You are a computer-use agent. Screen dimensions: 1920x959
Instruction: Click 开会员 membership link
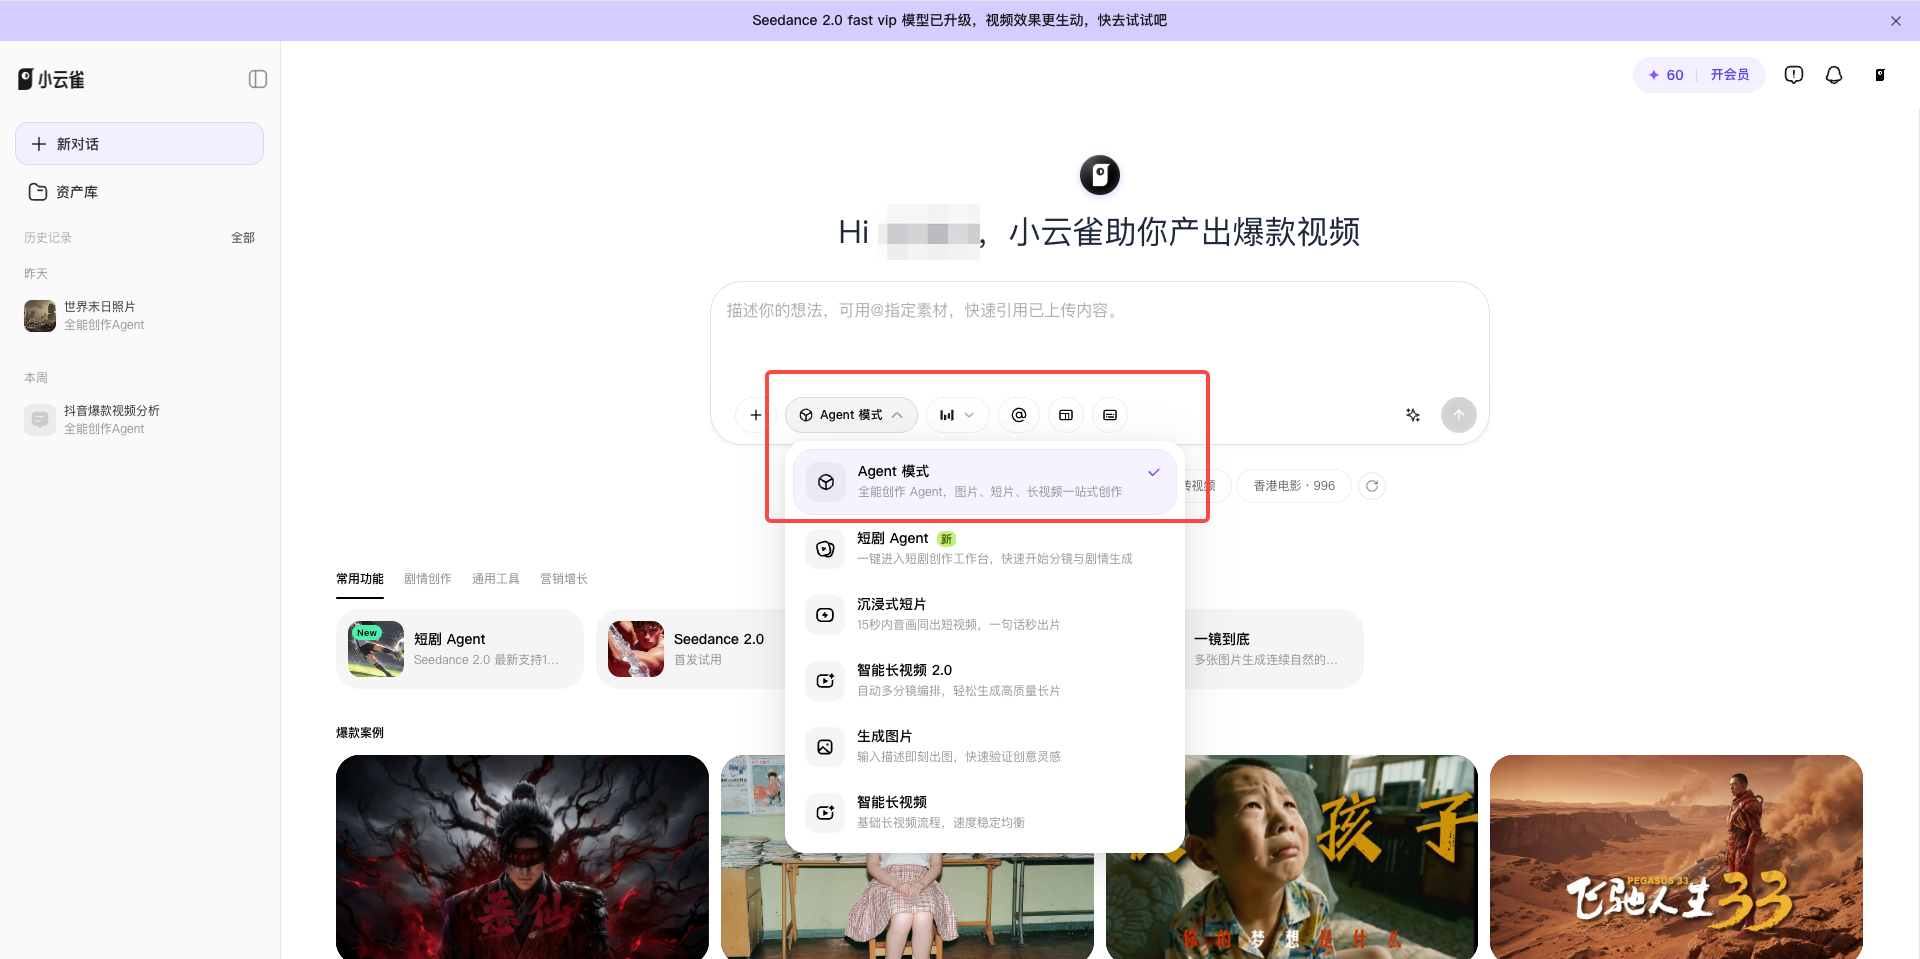click(x=1730, y=75)
